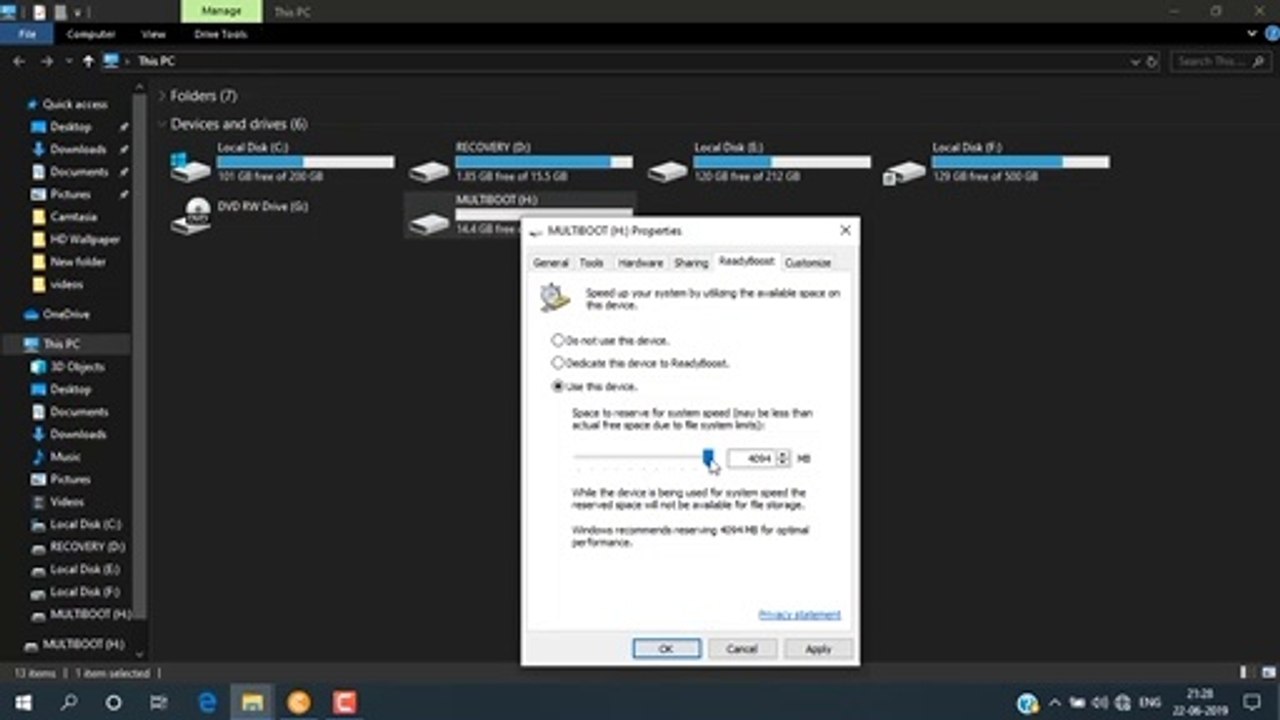Viewport: 1280px width, 720px height.
Task: Click the volume tray icon
Action: click(x=1099, y=702)
